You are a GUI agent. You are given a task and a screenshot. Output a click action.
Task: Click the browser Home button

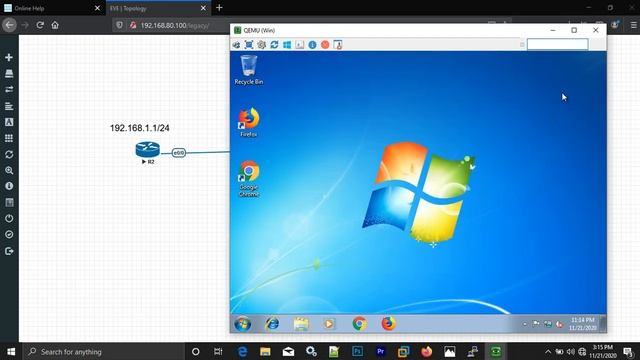(x=55, y=25)
